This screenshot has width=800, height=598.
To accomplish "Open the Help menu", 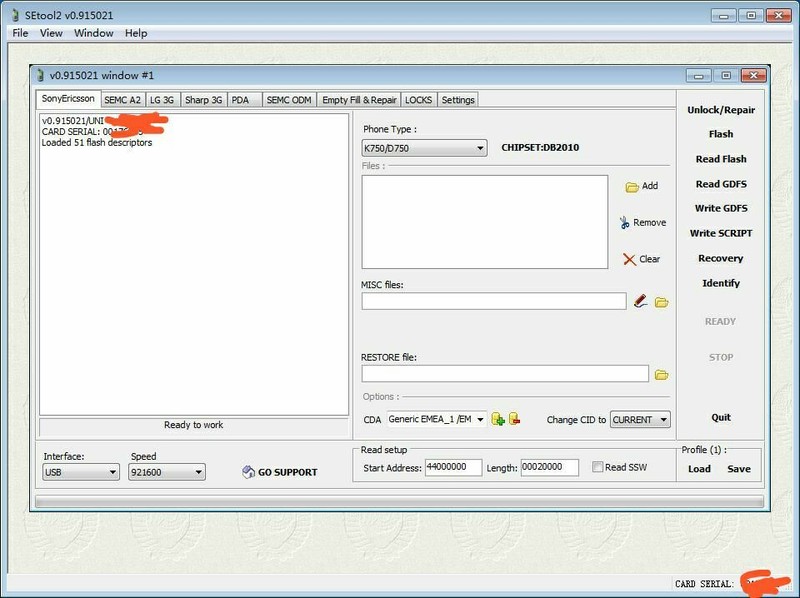I will (x=136, y=33).
